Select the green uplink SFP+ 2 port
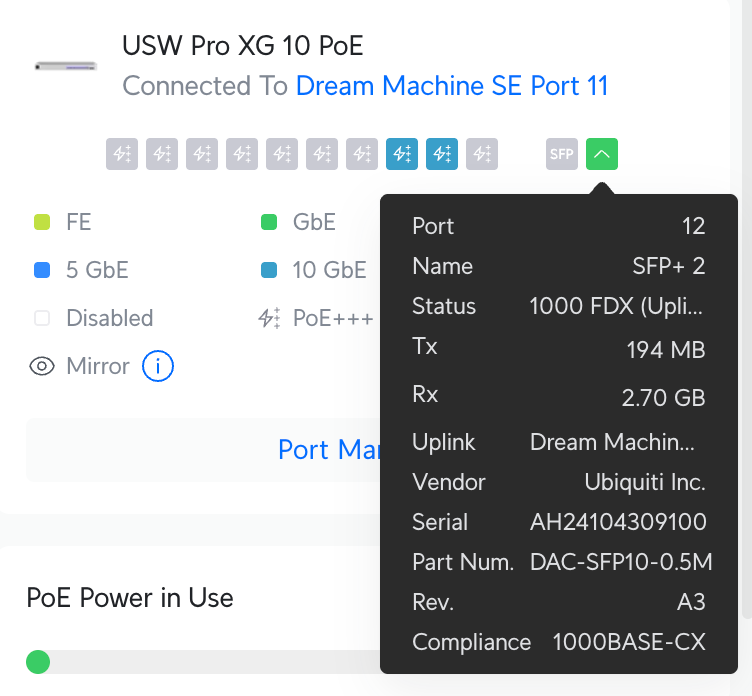 [x=602, y=154]
